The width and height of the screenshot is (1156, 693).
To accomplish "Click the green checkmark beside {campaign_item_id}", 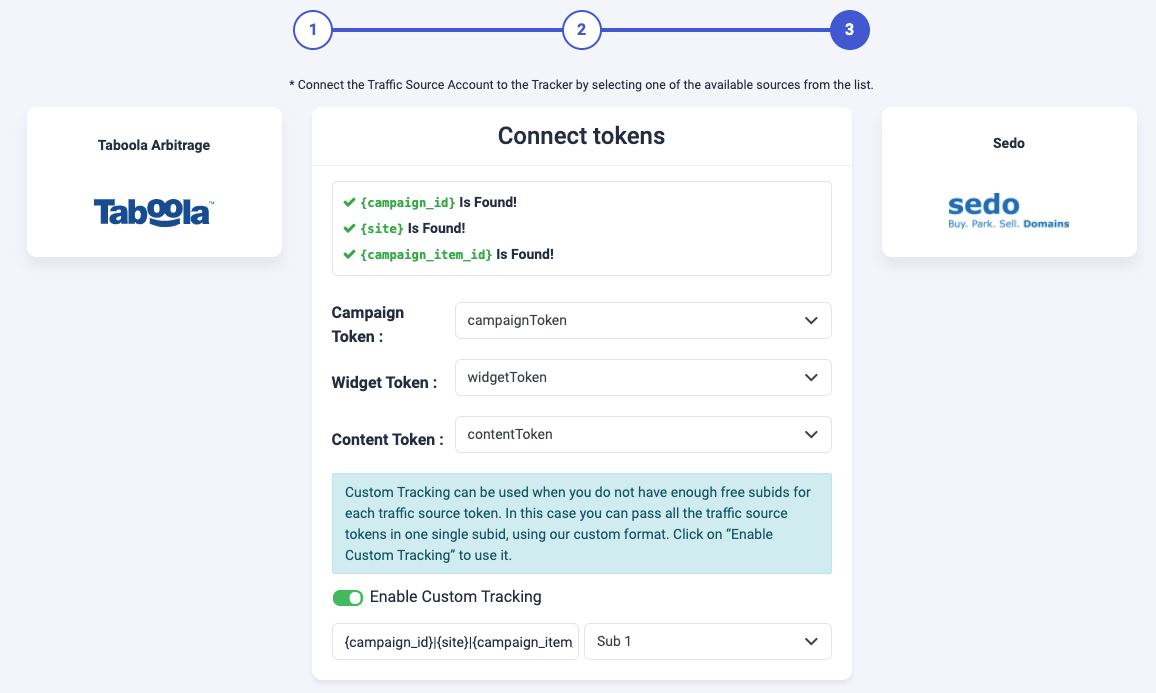I will [347, 254].
